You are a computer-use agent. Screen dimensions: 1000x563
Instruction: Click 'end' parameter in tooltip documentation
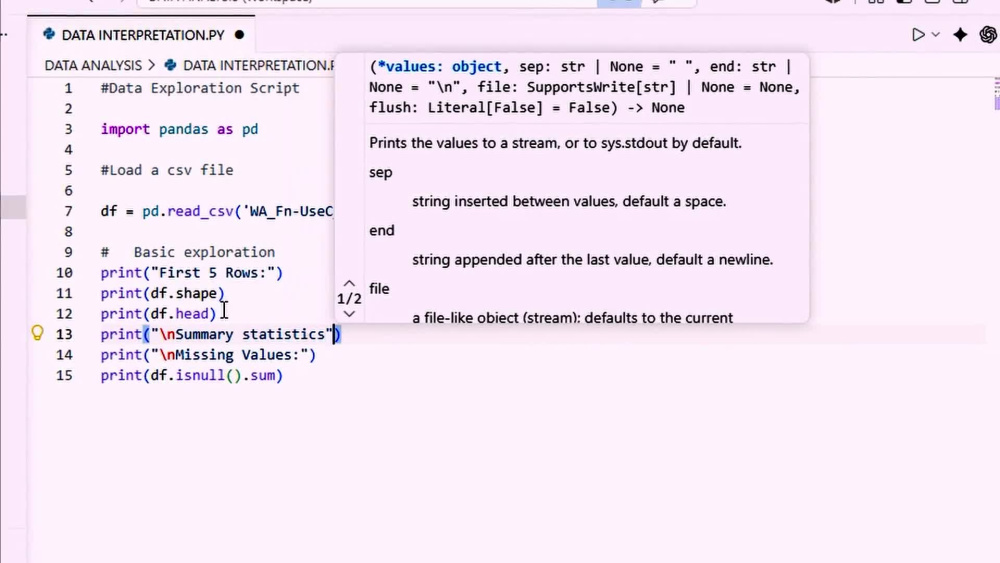pos(381,230)
